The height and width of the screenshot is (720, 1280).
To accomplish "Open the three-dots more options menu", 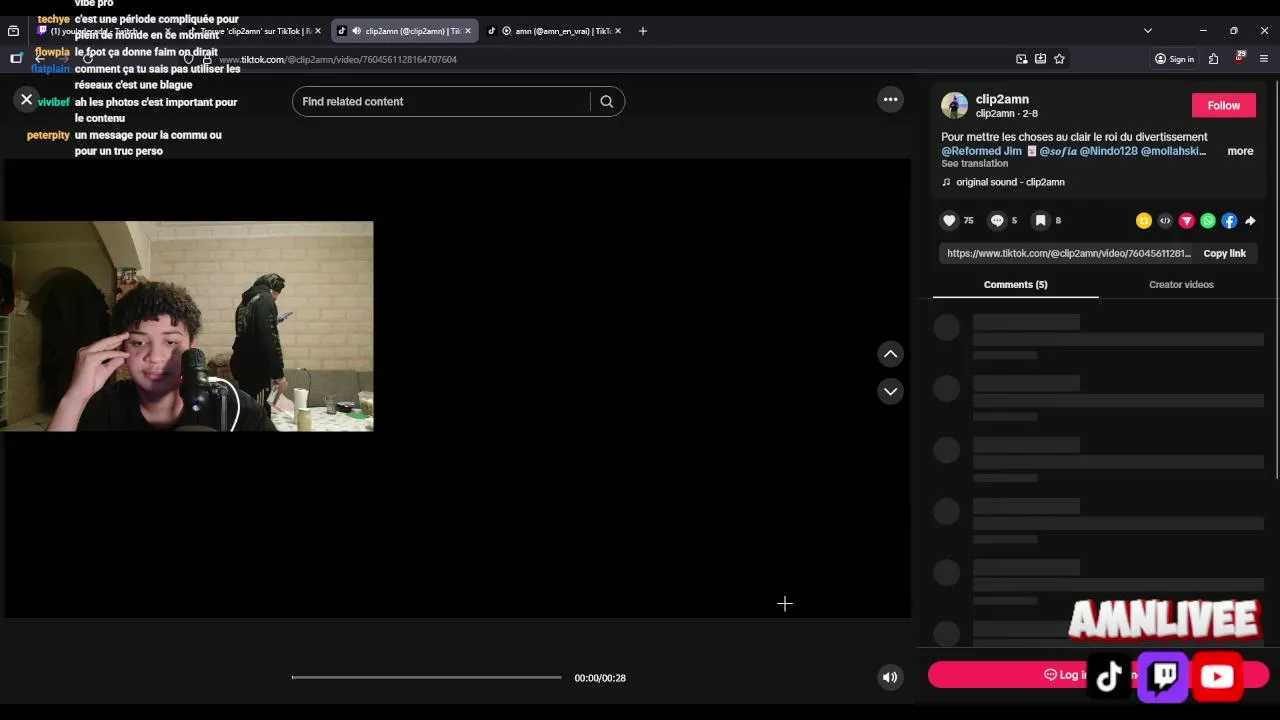I will pyautogui.click(x=890, y=99).
